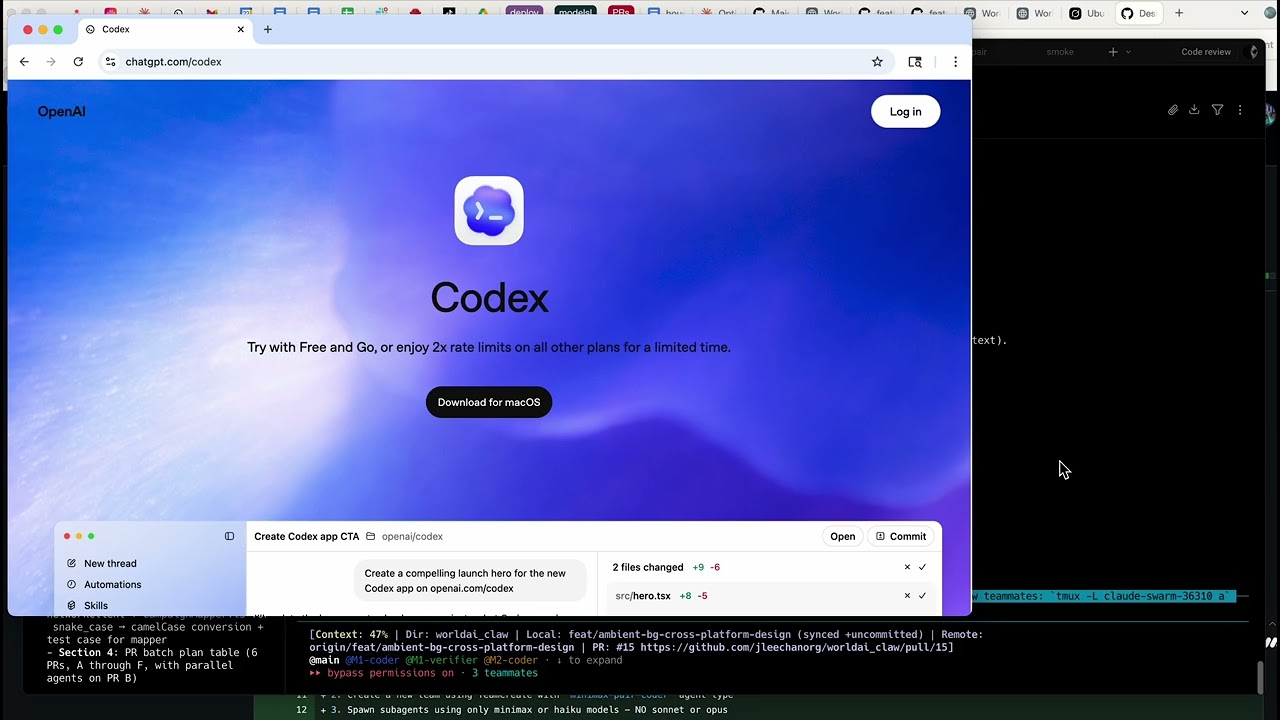Screen dimensions: 1280x720
Task: Click 'bypass permissions on' in the terminal
Action: (x=389, y=673)
